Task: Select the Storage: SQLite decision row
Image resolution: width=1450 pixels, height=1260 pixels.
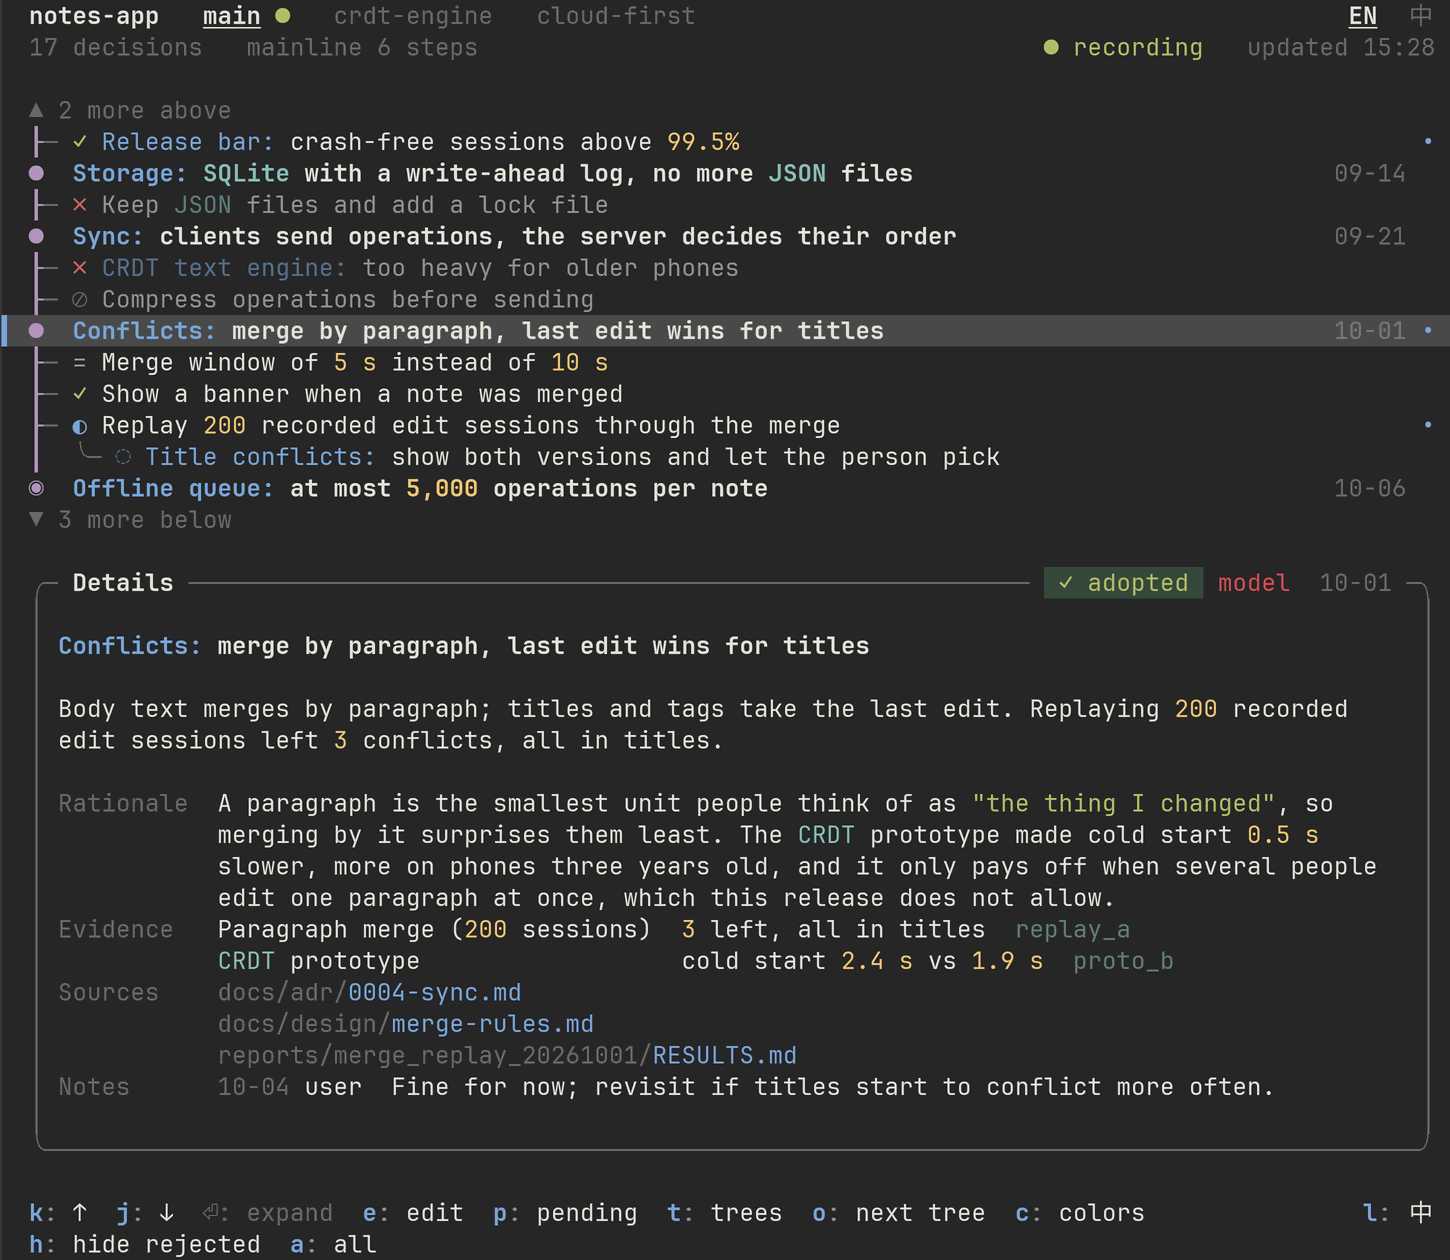Action: point(725,173)
